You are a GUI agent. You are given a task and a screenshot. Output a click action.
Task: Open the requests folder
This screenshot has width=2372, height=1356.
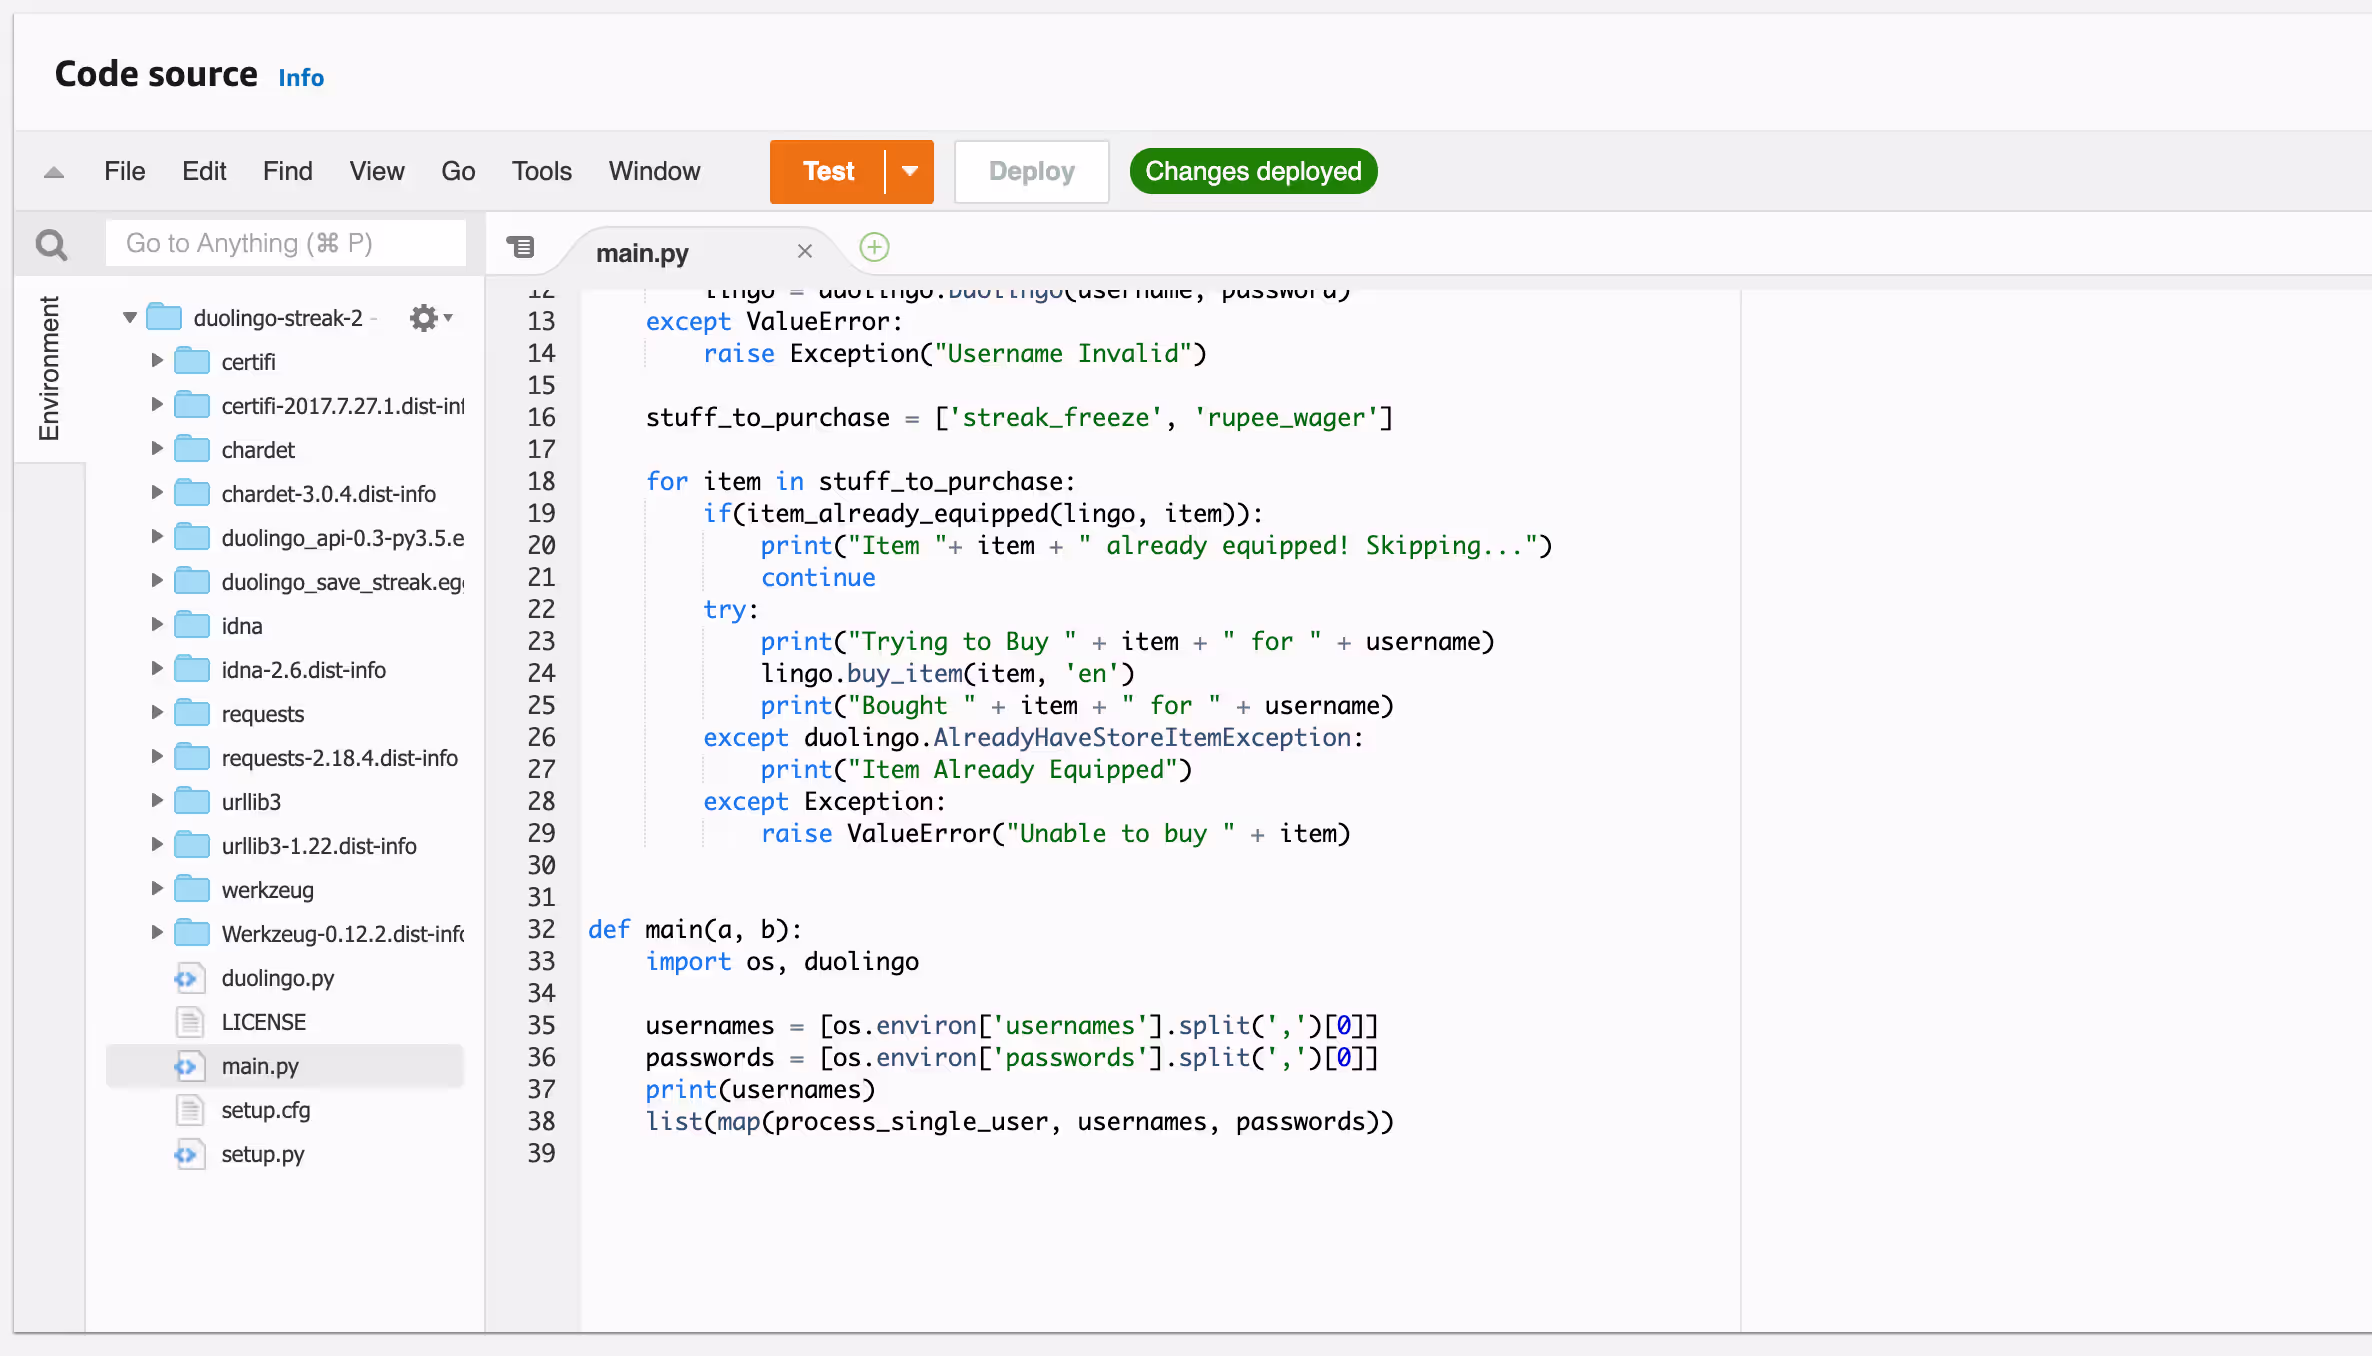tap(262, 713)
